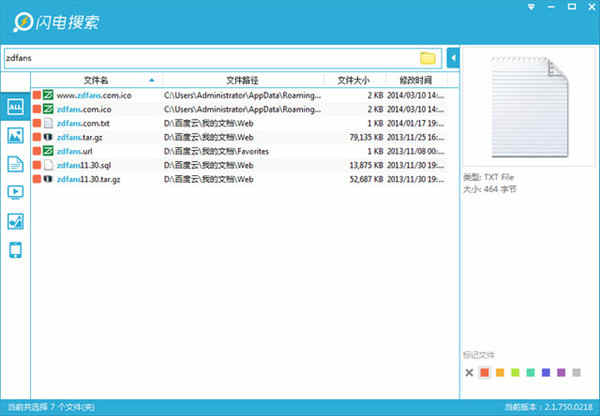Click the red tag of zdfans.tar.gz
The height and width of the screenshot is (416, 600).
[x=37, y=137]
